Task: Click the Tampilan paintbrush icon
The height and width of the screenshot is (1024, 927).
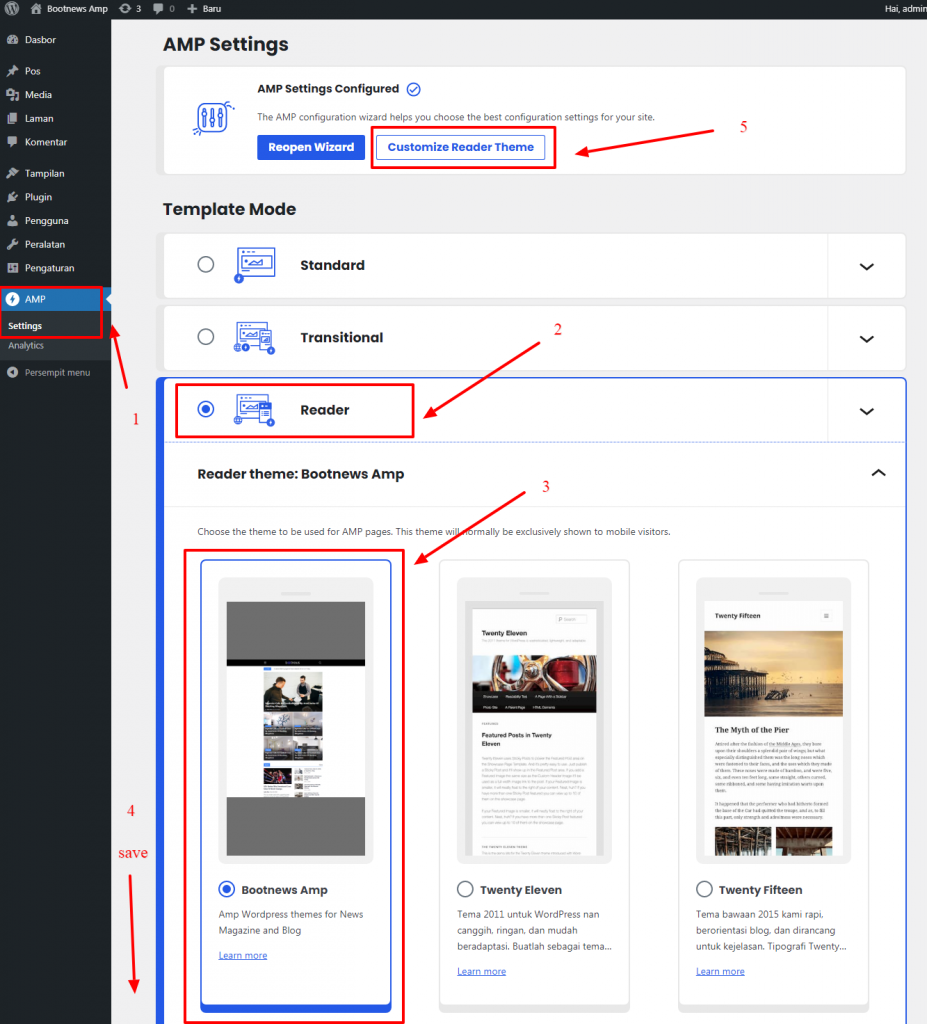Action: tap(12, 173)
